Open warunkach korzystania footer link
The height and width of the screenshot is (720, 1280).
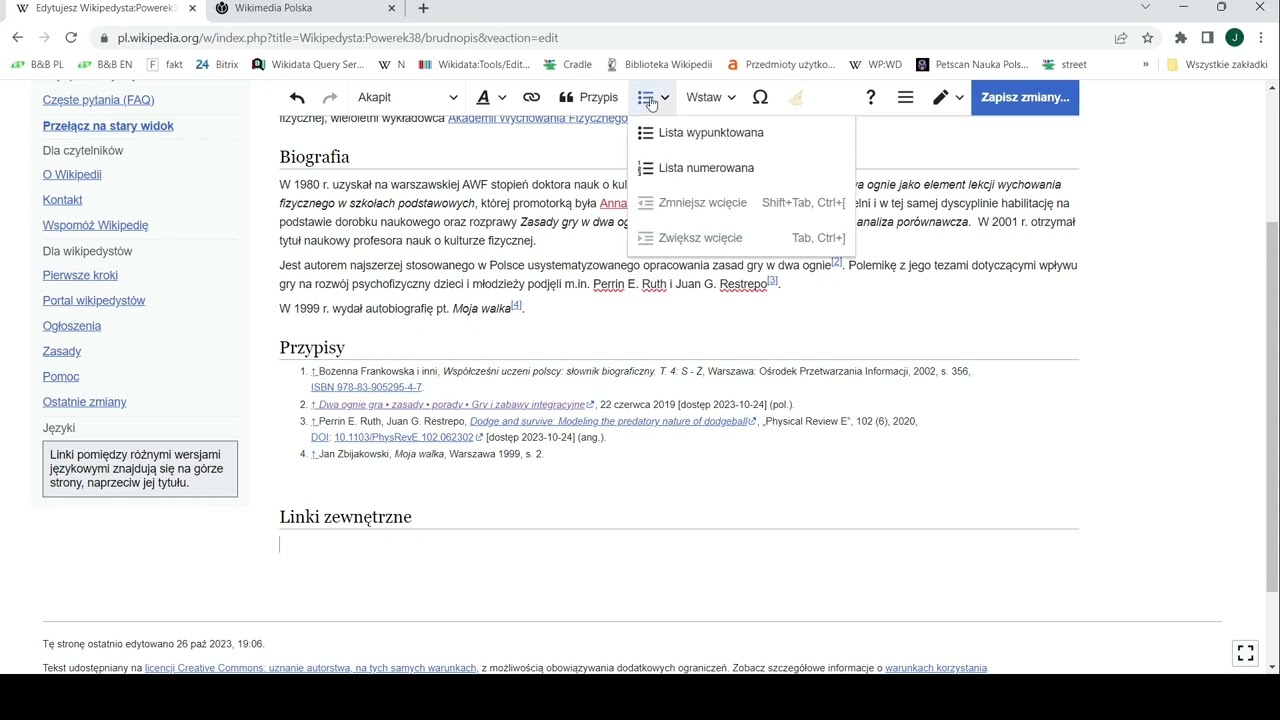[936, 668]
